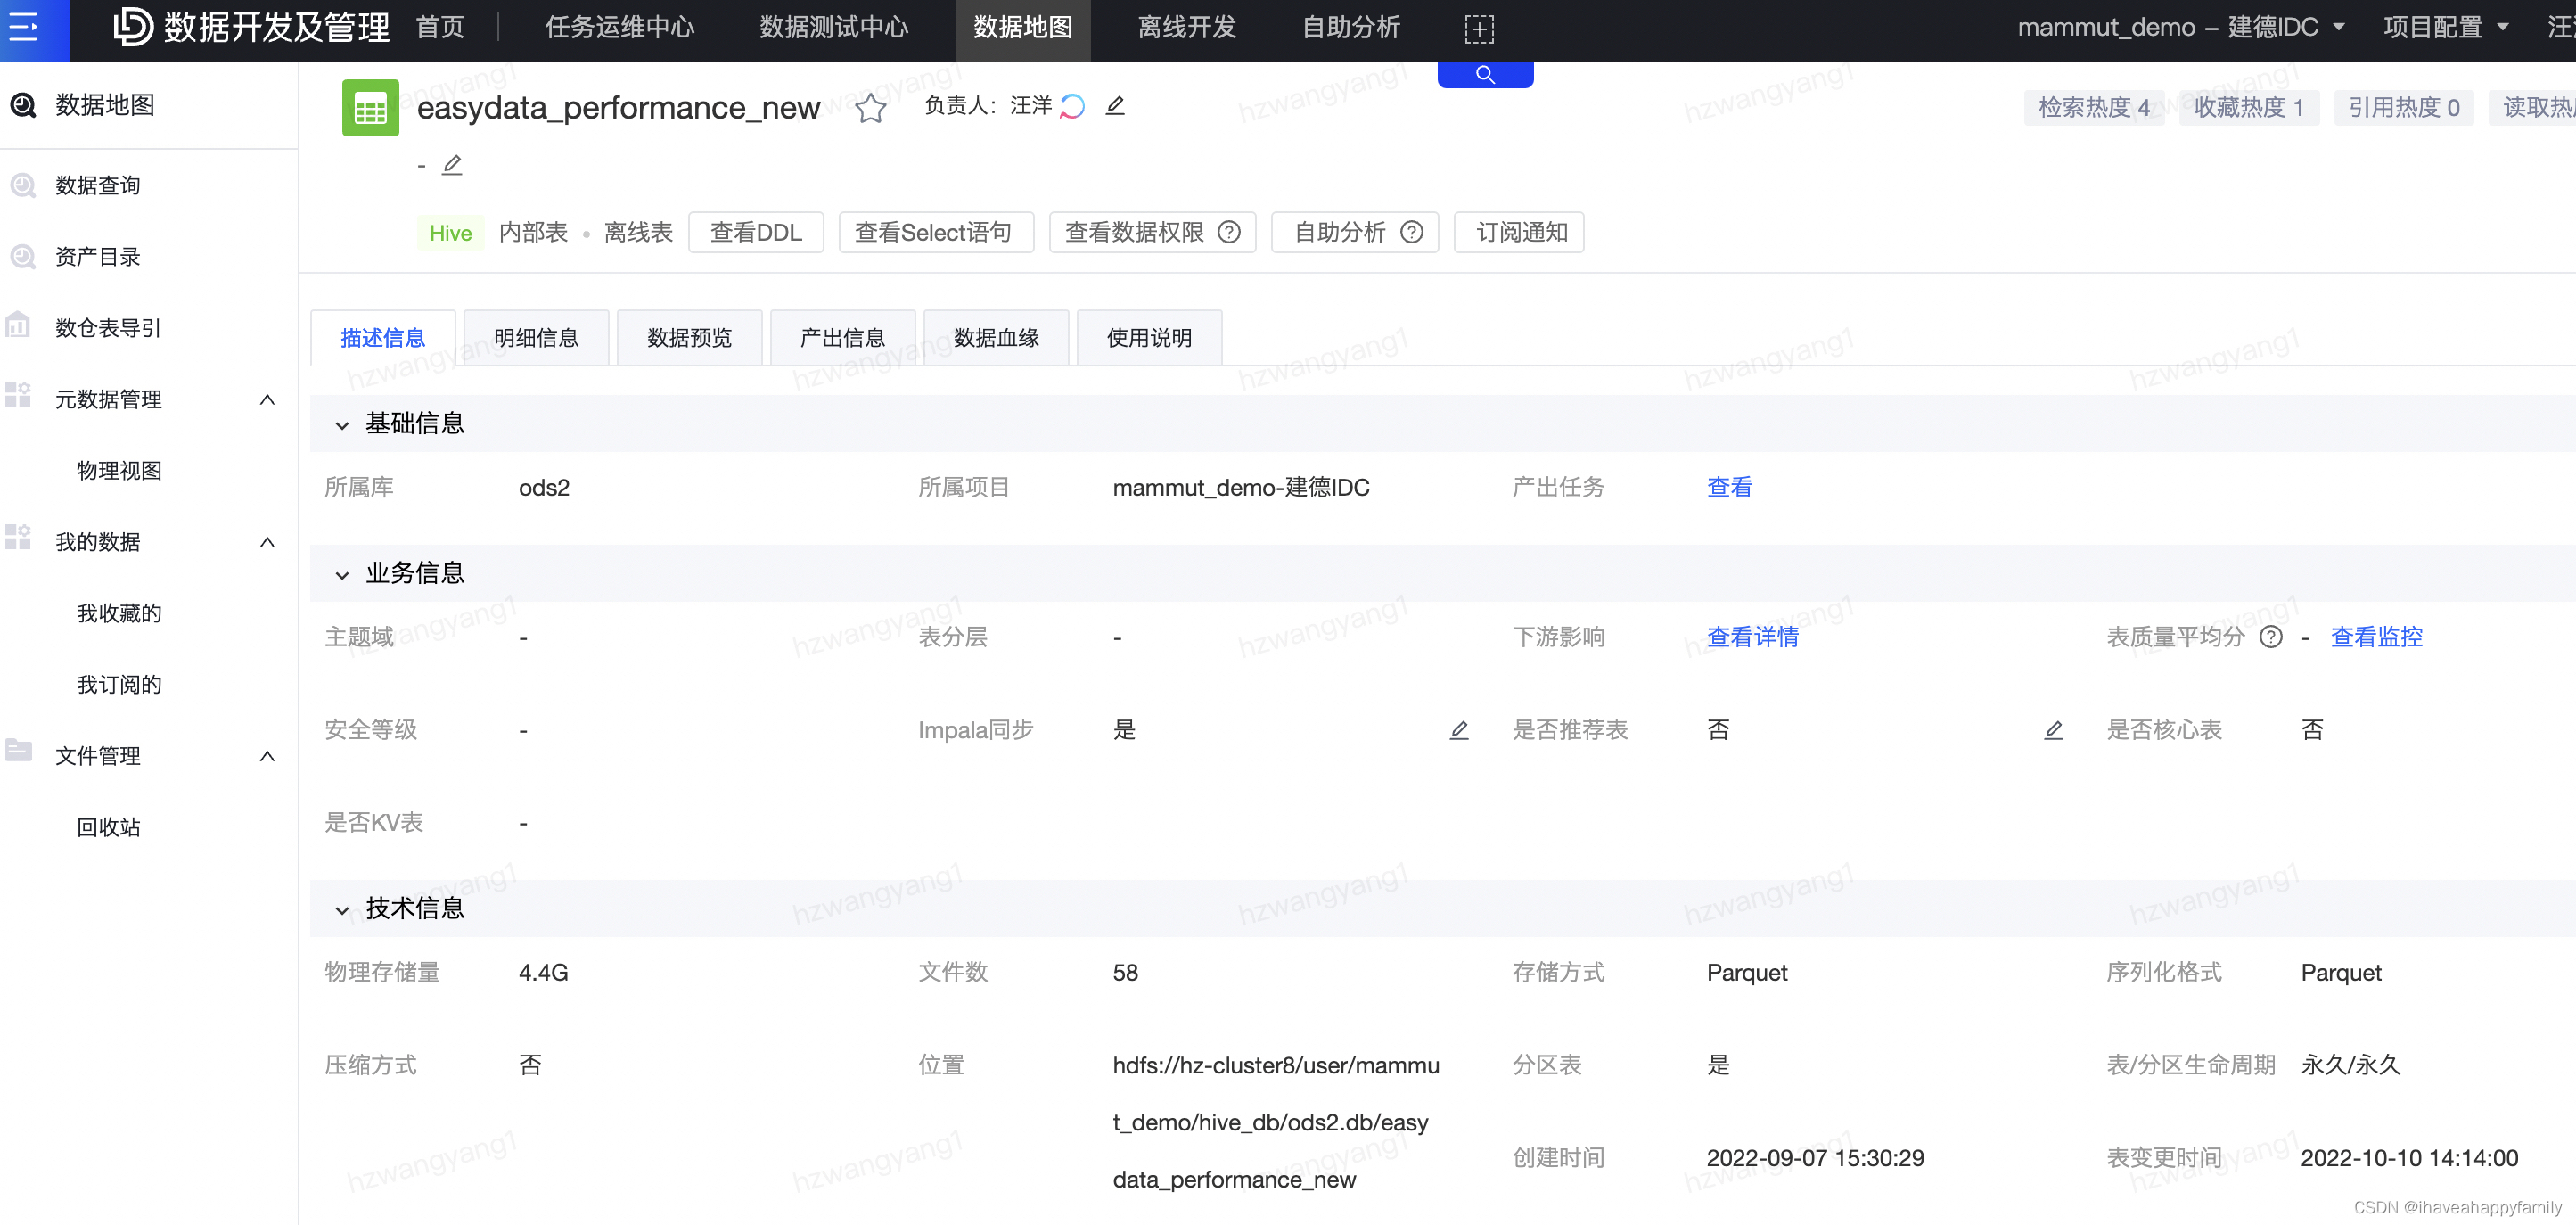Collapse 元数据管理 in the sidebar

[267, 400]
